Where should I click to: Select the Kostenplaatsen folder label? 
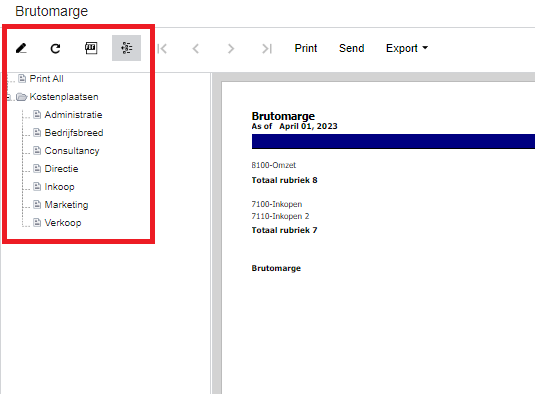point(64,97)
